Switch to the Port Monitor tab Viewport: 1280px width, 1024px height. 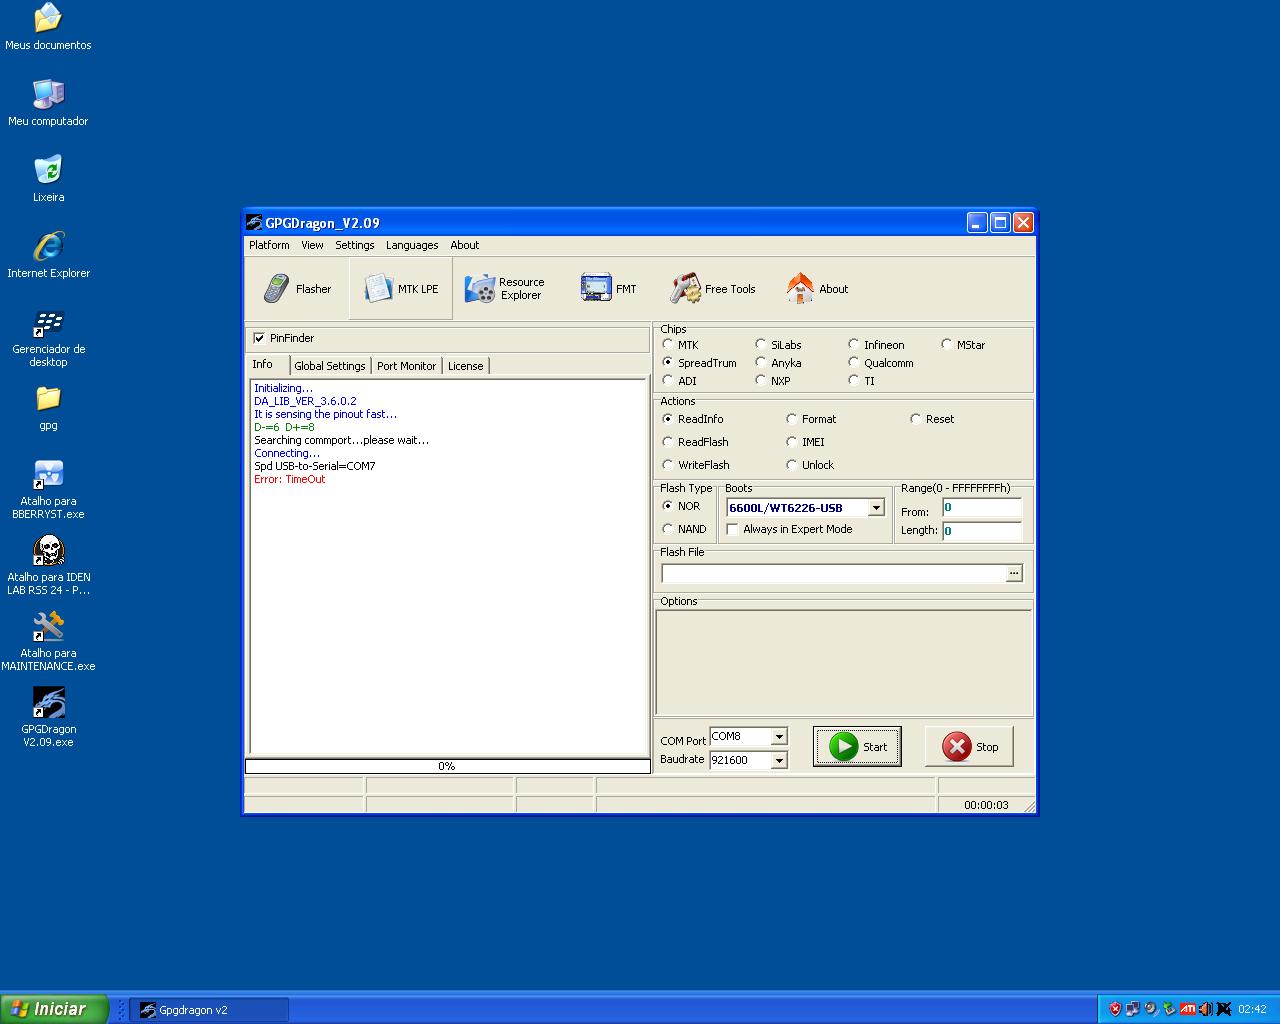(x=406, y=366)
